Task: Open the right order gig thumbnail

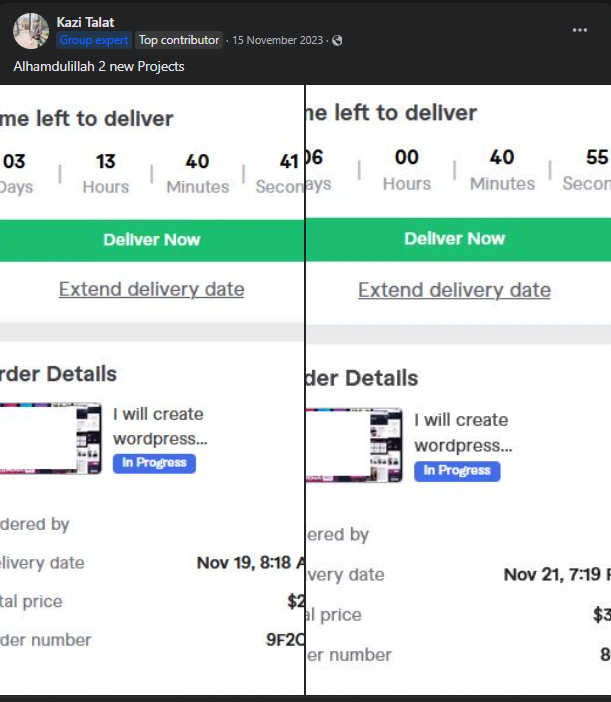Action: point(355,445)
